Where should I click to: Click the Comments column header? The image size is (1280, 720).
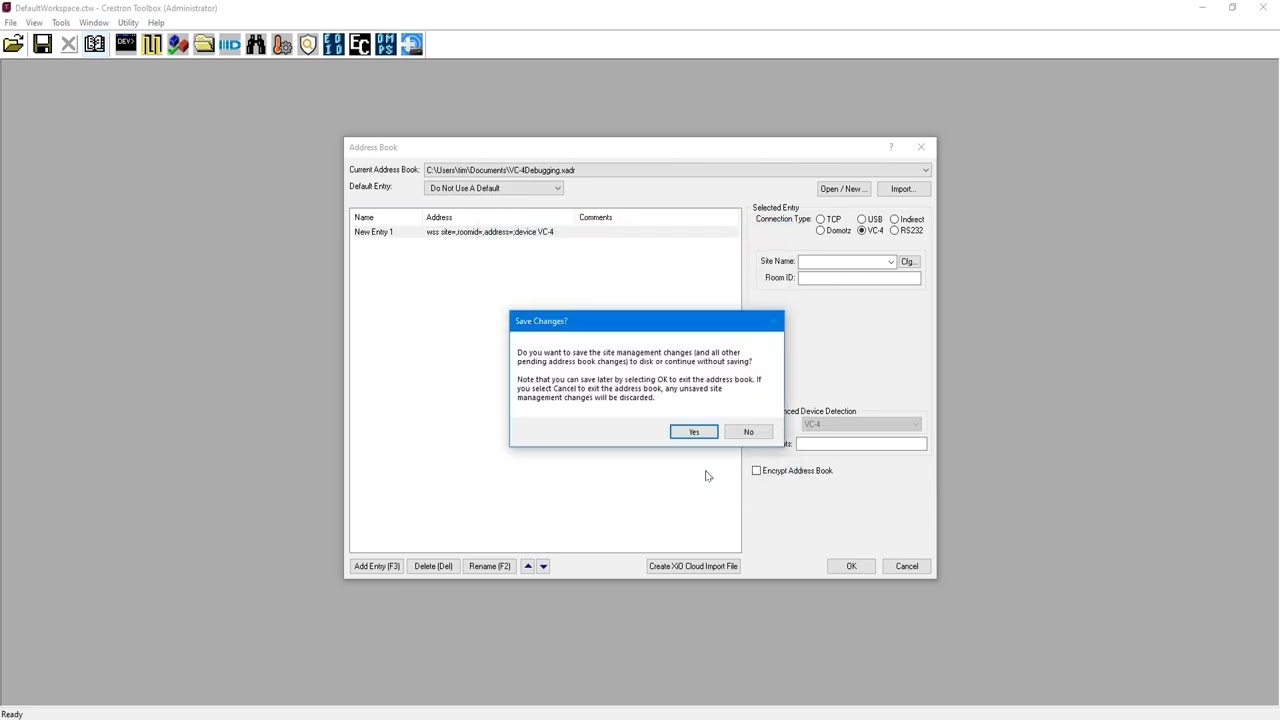point(658,217)
